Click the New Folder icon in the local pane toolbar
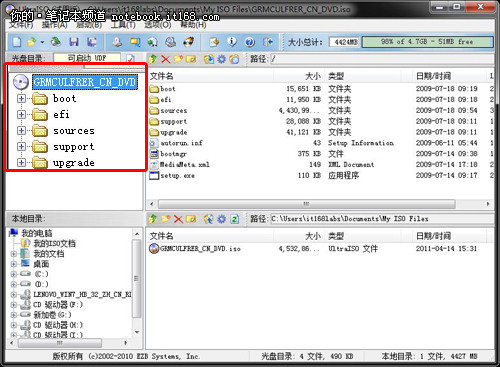Viewport: 500px width, 367px height. (166, 219)
